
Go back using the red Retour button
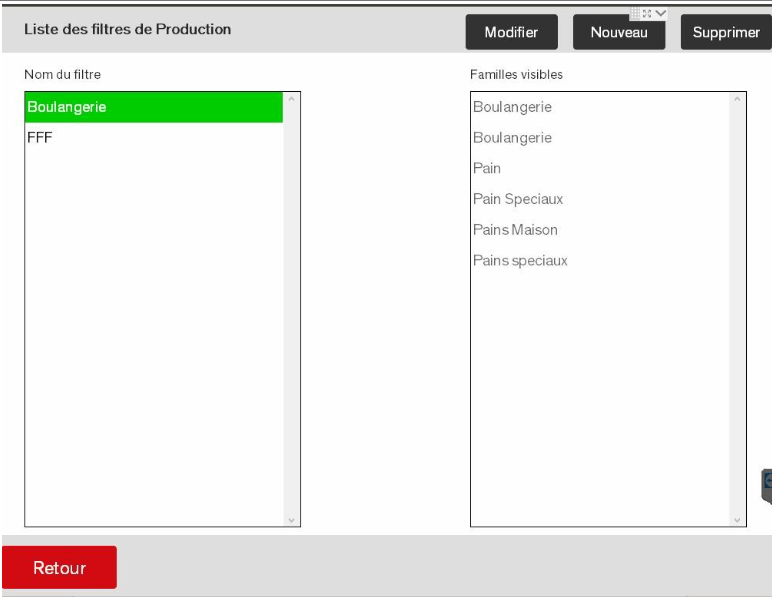(60, 568)
